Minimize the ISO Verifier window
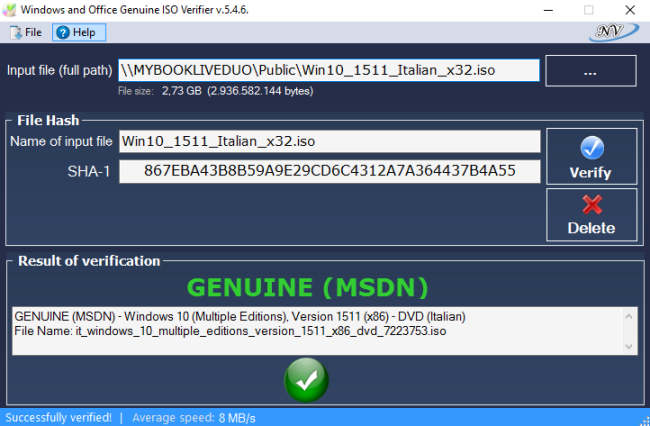Viewport: 650px width, 426px height. [x=548, y=10]
